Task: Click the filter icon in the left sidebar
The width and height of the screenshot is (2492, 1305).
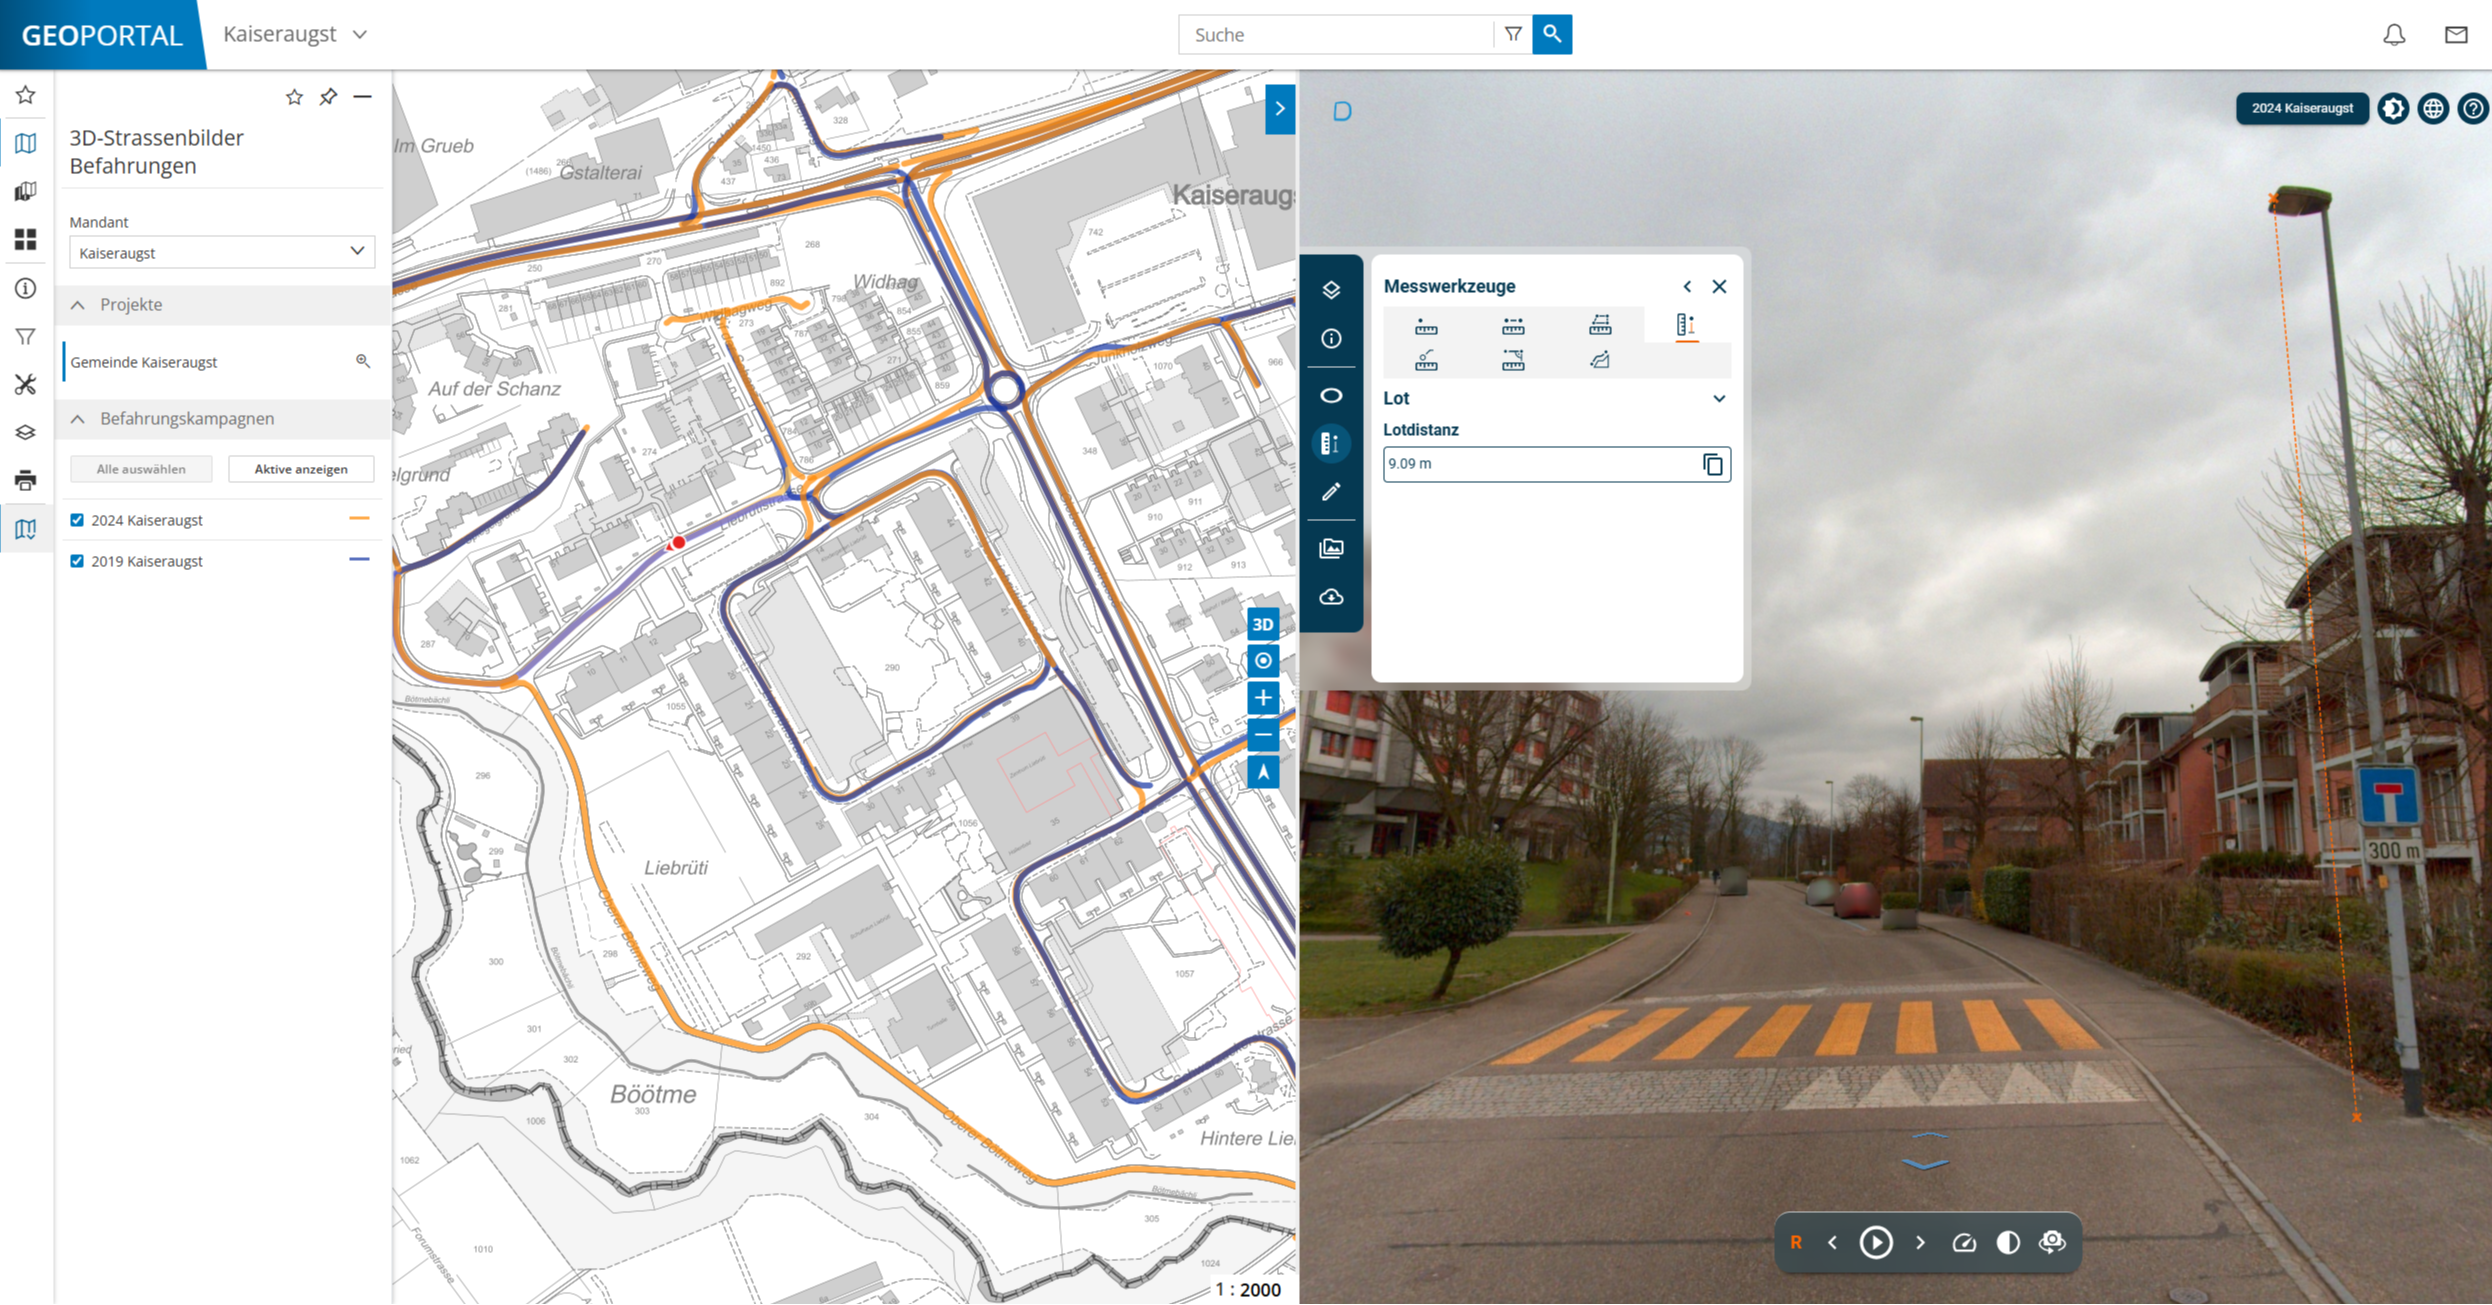Action: coord(25,337)
